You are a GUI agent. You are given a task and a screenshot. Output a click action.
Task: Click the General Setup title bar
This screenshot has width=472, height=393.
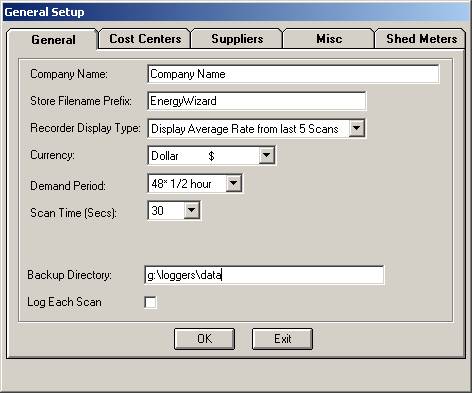coord(236,12)
